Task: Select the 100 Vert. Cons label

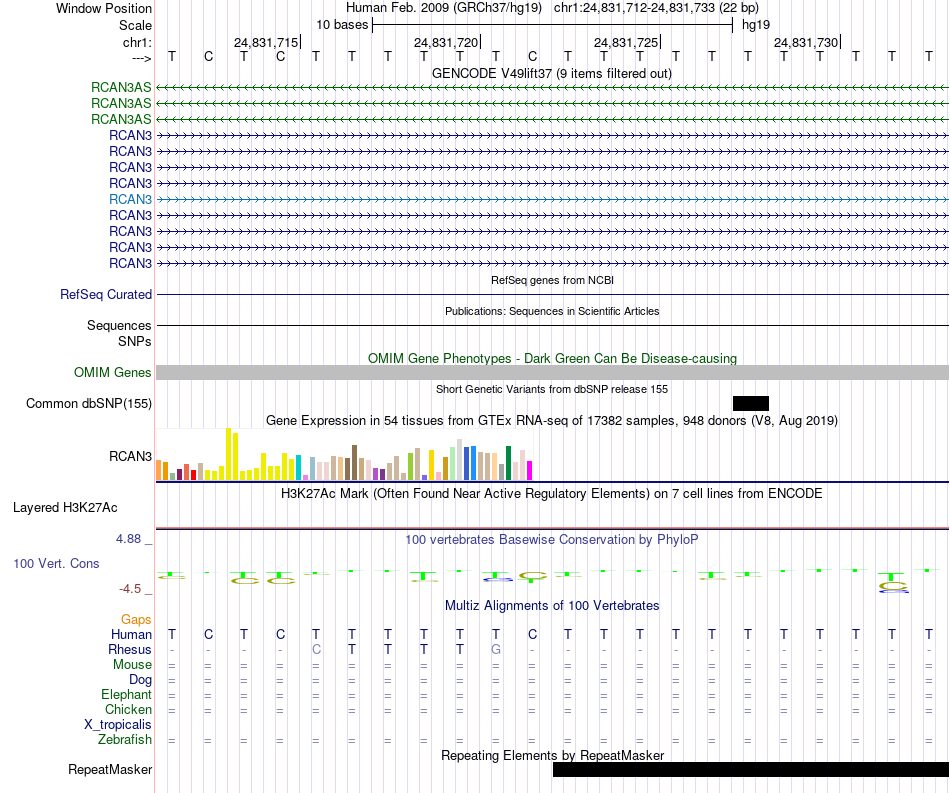Action: click(56, 563)
